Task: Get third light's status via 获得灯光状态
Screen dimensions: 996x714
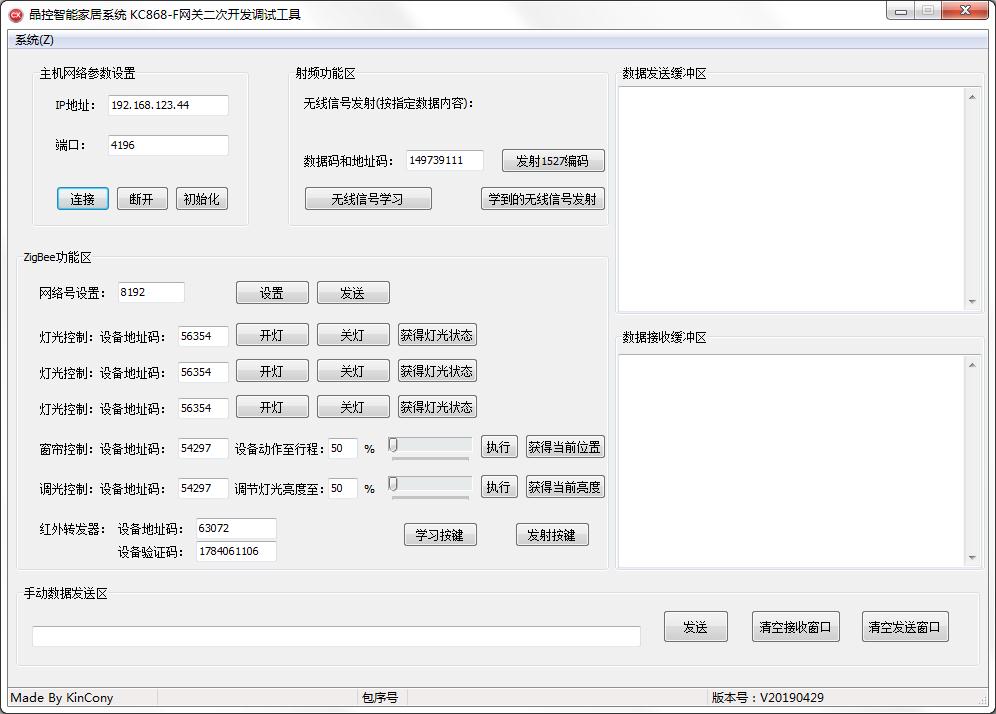Action: pyautogui.click(x=437, y=407)
